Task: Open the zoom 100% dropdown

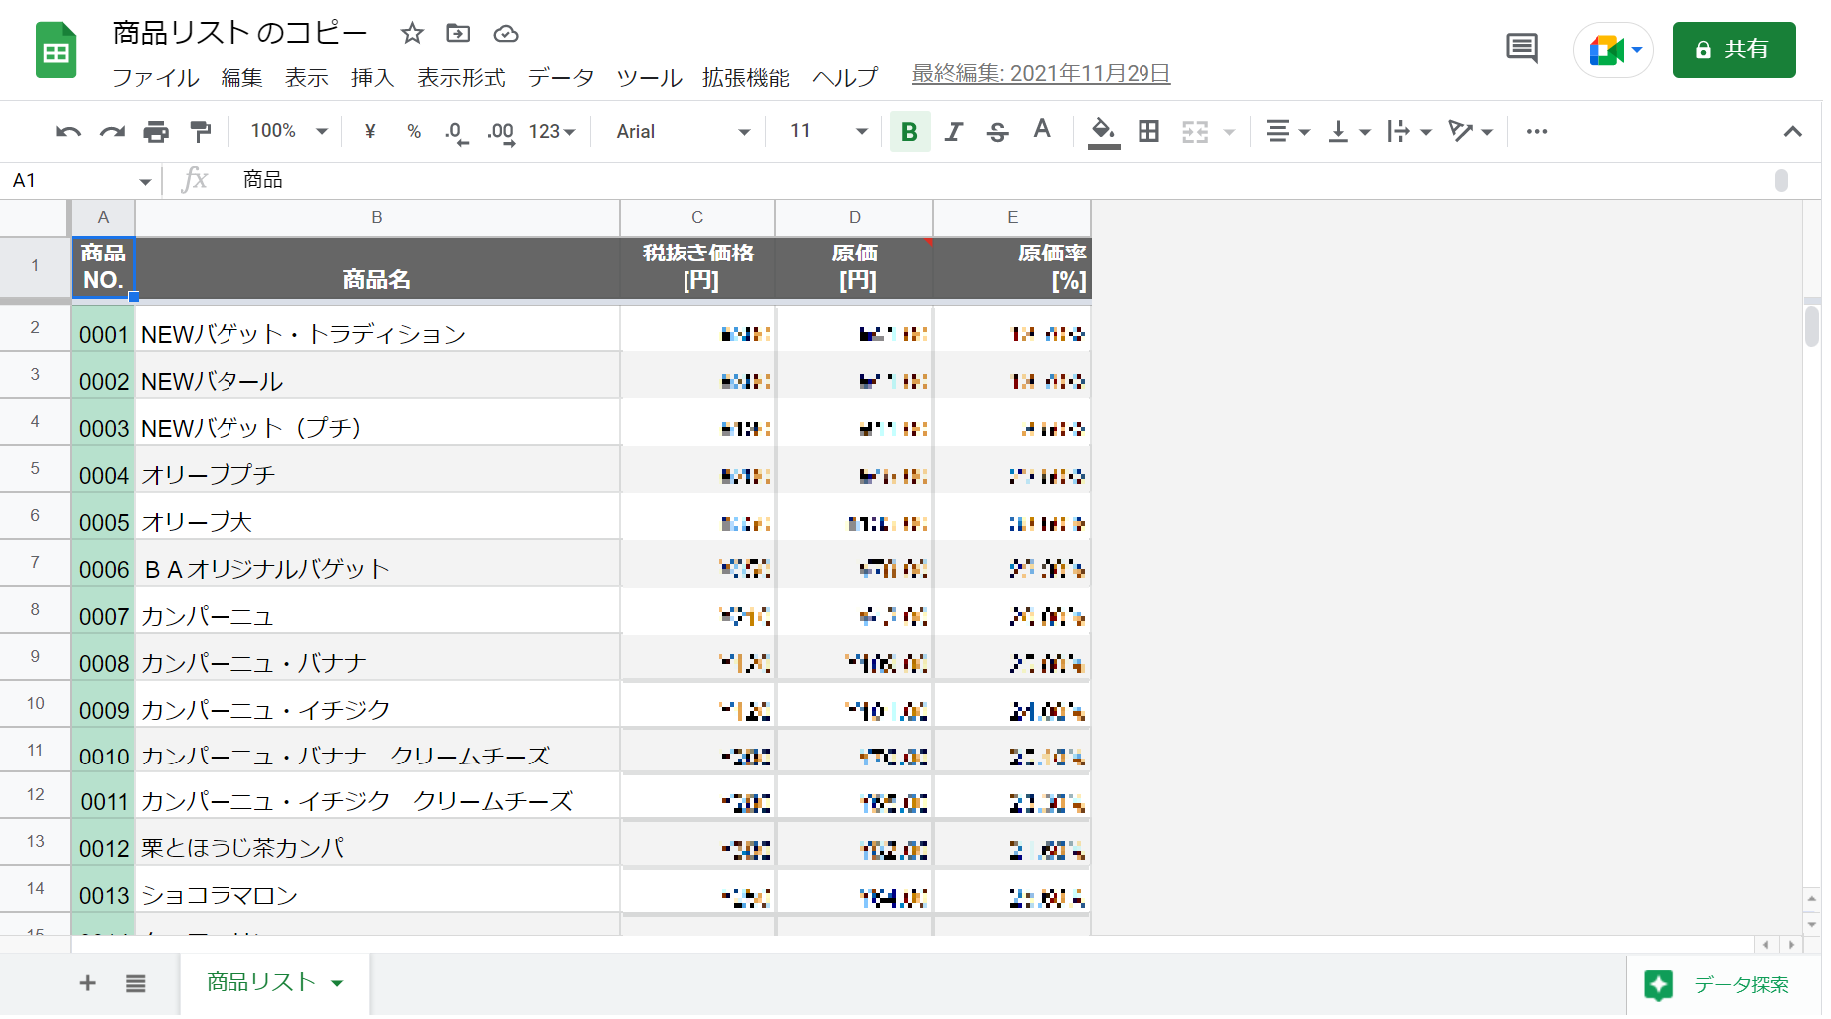Action: pos(289,132)
